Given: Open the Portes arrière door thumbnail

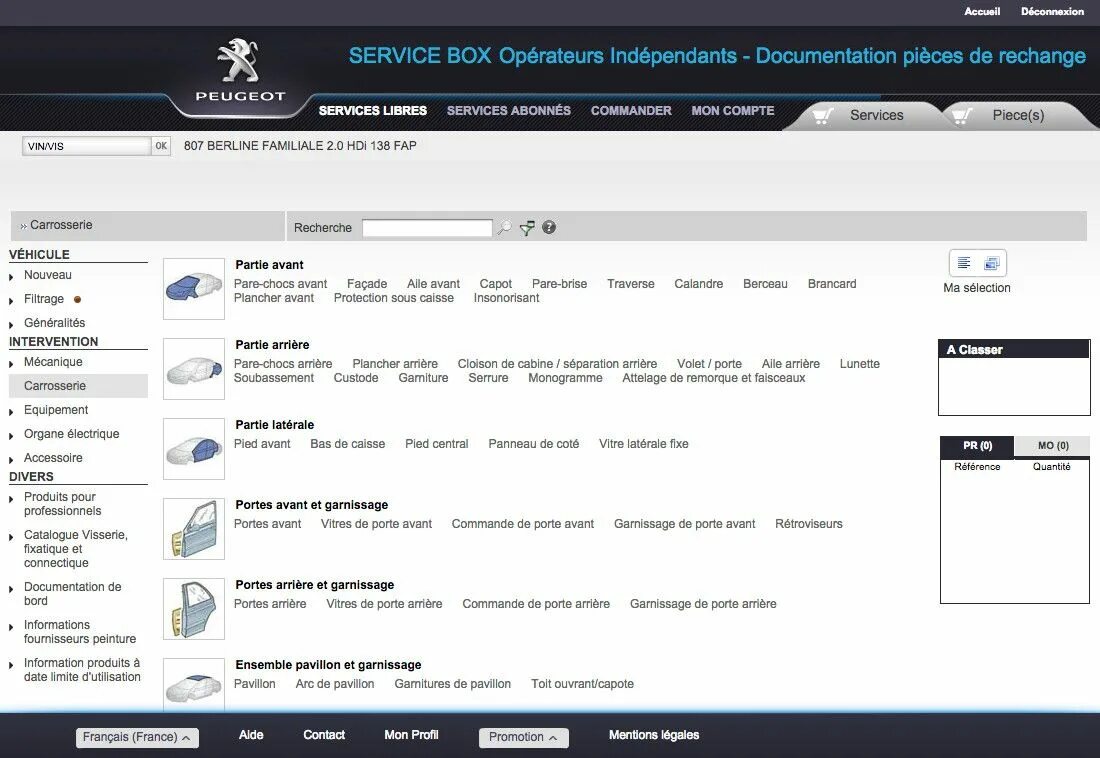Looking at the screenshot, I should tap(194, 609).
